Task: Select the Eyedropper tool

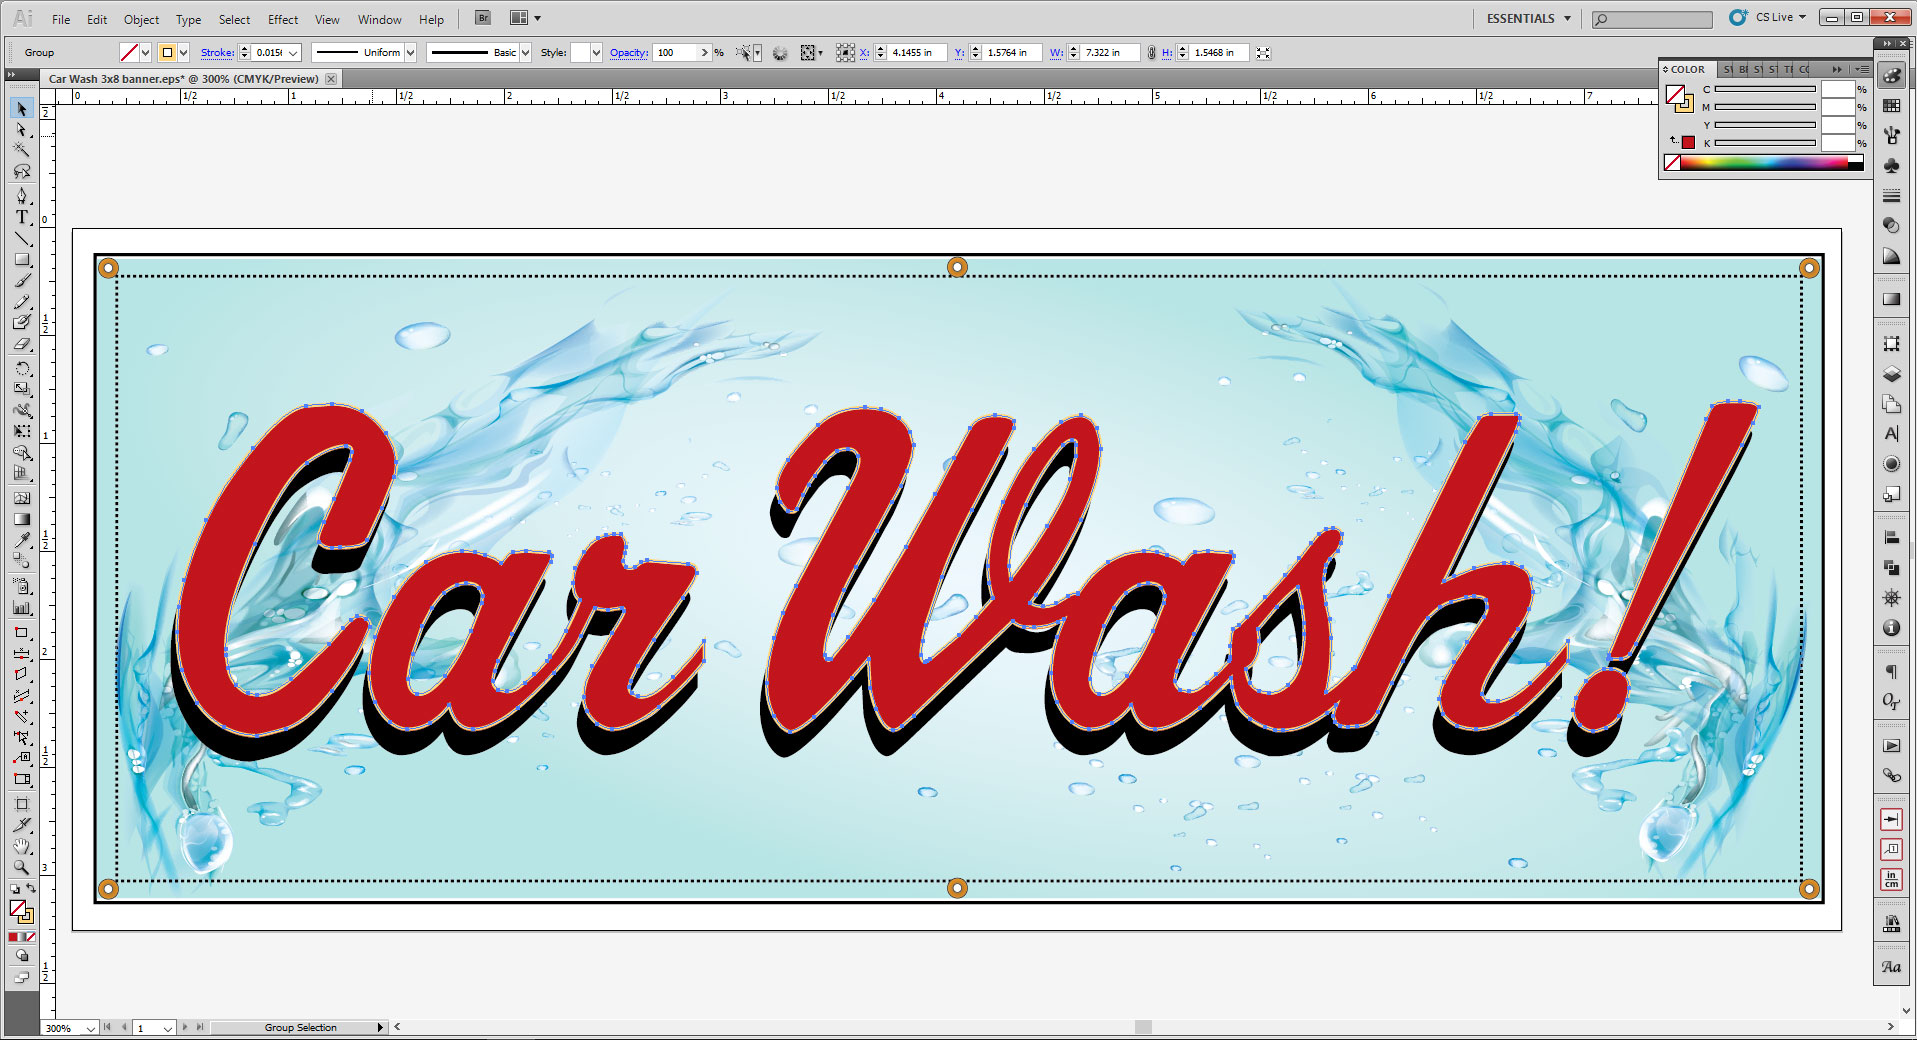Action: (x=22, y=540)
